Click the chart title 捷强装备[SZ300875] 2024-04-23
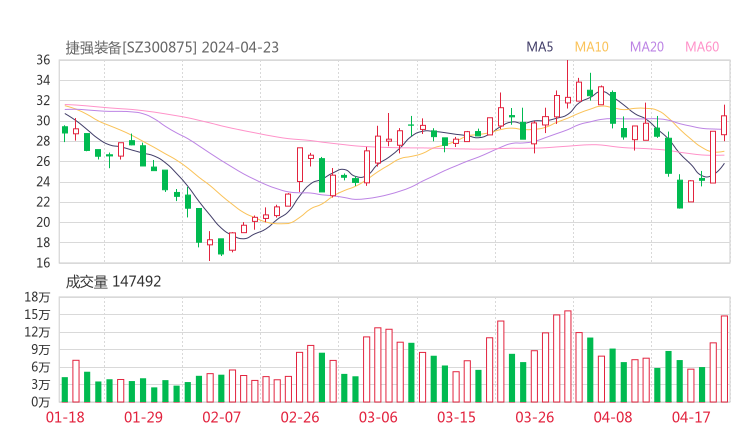This screenshot has height=440, width=740. pyautogui.click(x=172, y=48)
